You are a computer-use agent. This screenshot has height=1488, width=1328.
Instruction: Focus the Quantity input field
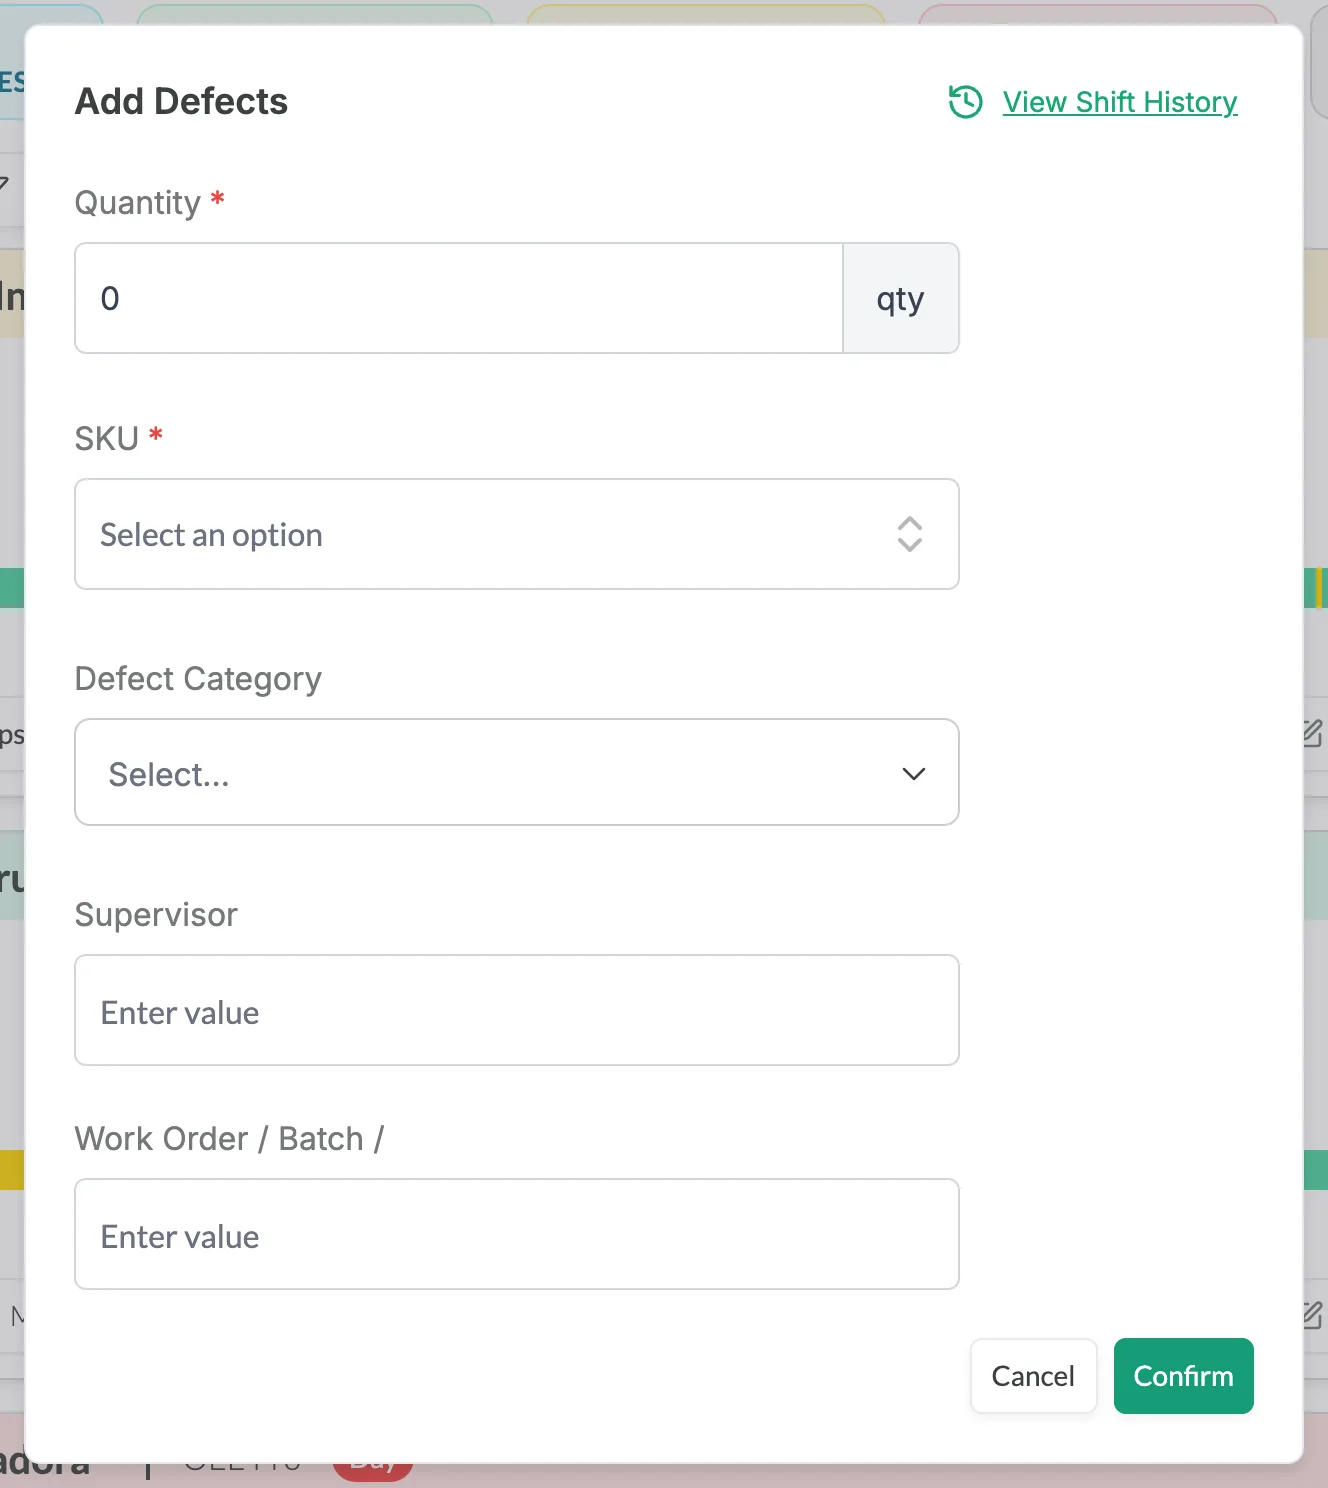coord(459,298)
